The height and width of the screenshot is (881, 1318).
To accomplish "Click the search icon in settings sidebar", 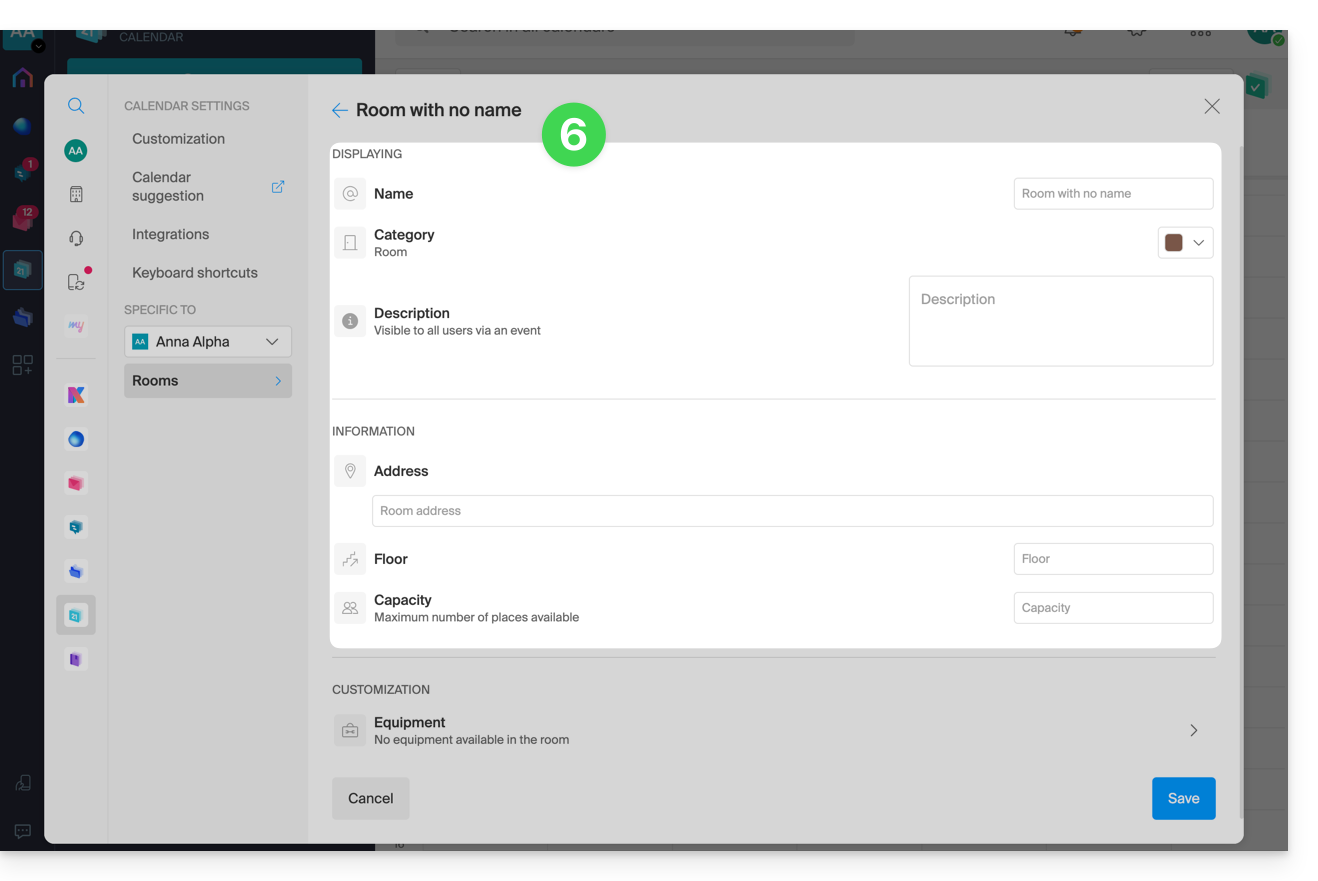I will pos(76,106).
